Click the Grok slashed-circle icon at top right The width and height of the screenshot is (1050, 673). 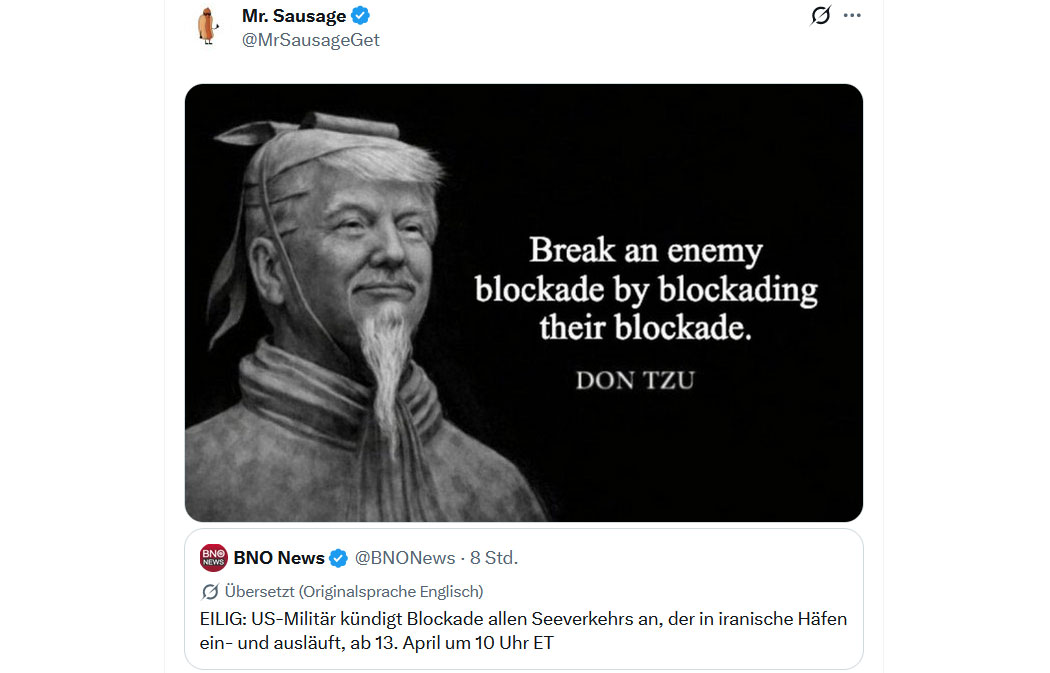[x=820, y=15]
